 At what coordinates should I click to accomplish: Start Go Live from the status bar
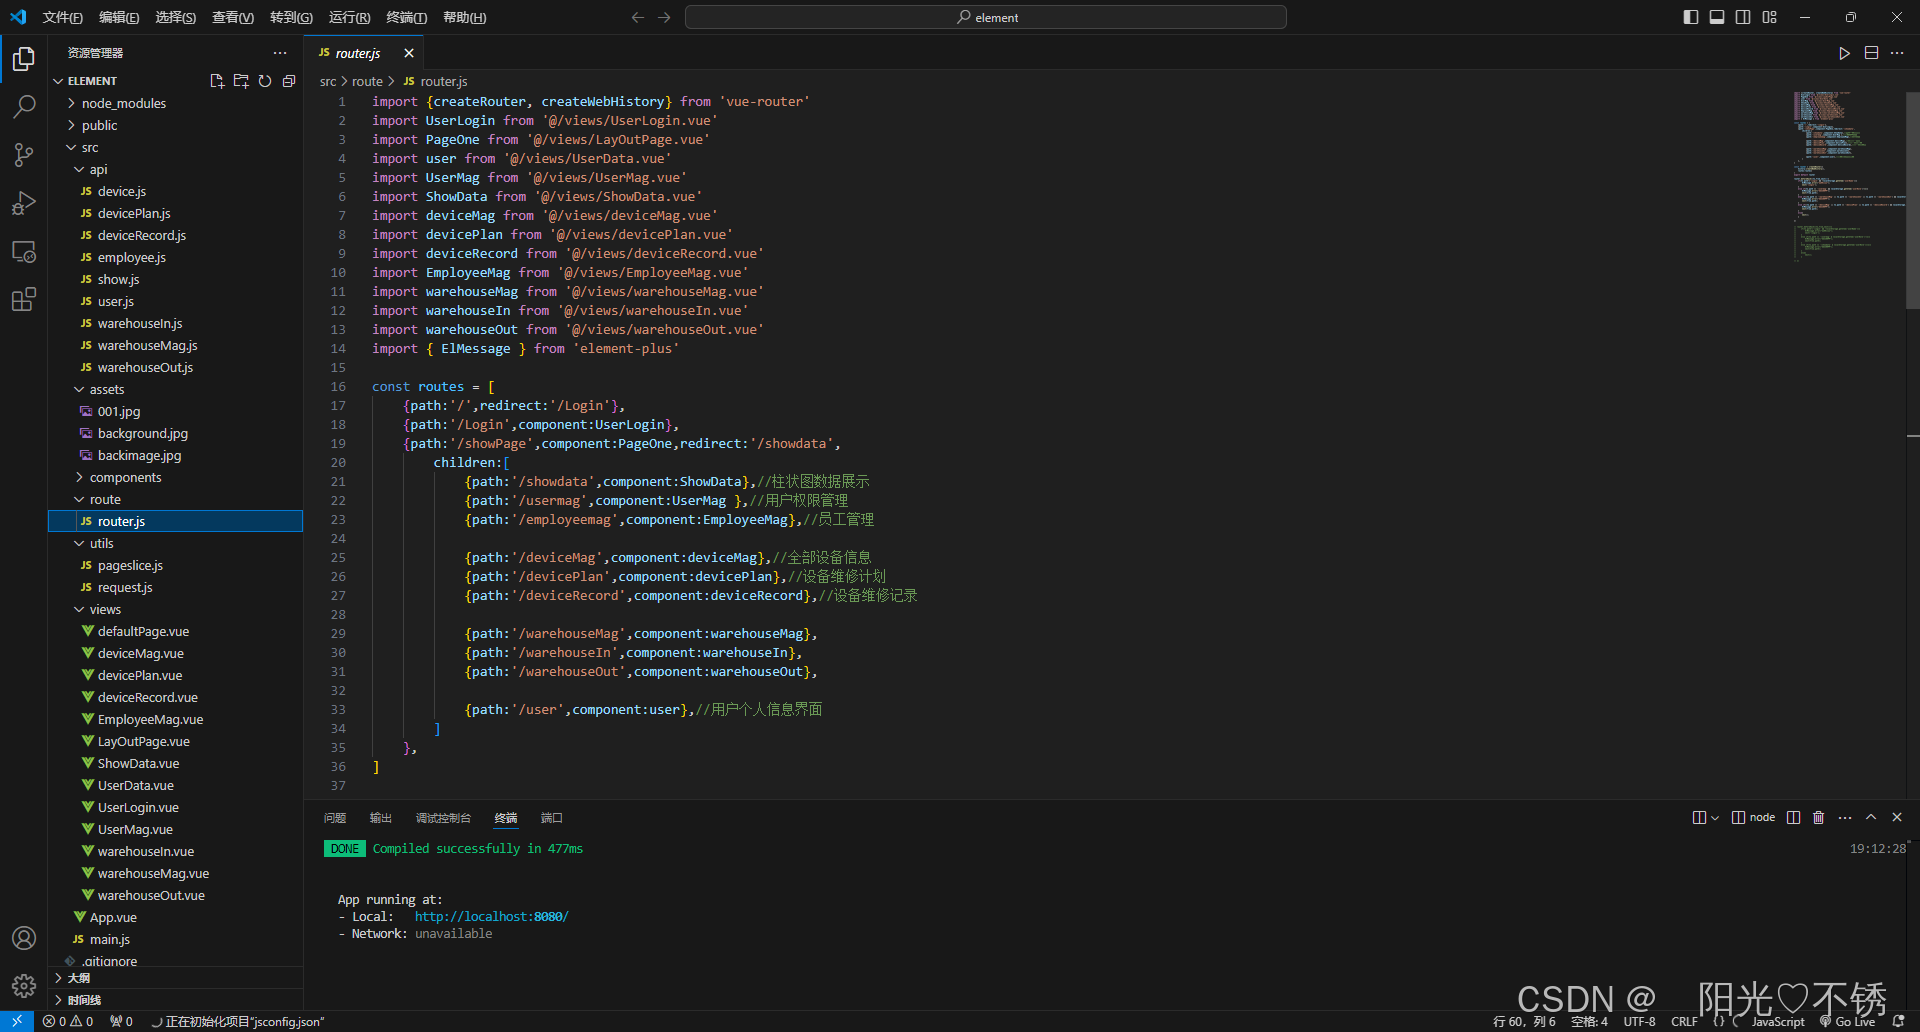point(1845,1021)
